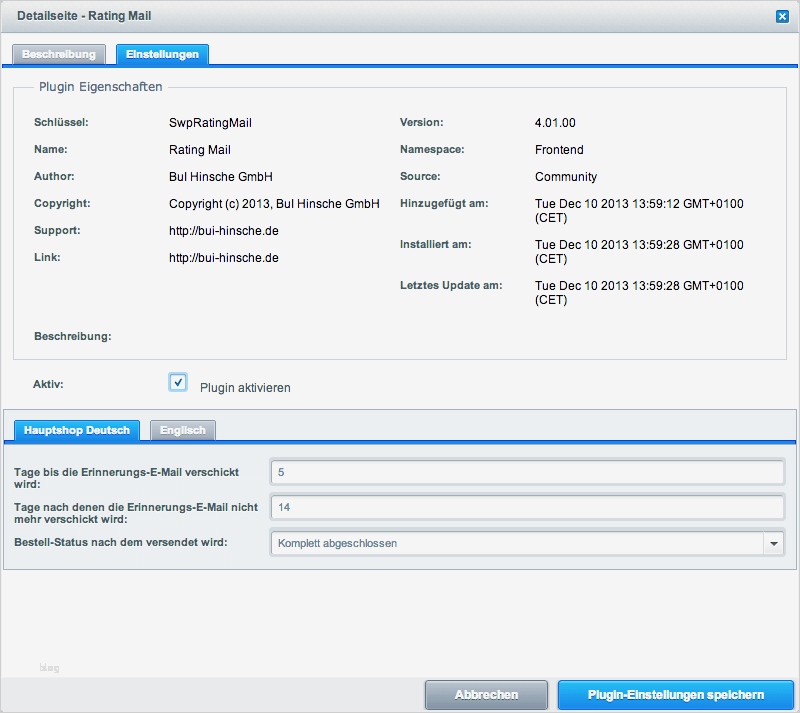Click the version number 4.01.00
The width and height of the screenshot is (800, 713).
tap(555, 122)
